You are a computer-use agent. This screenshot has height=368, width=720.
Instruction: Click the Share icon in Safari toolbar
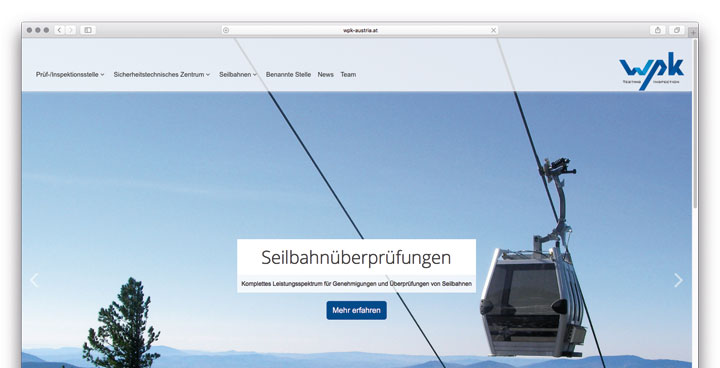click(x=658, y=30)
